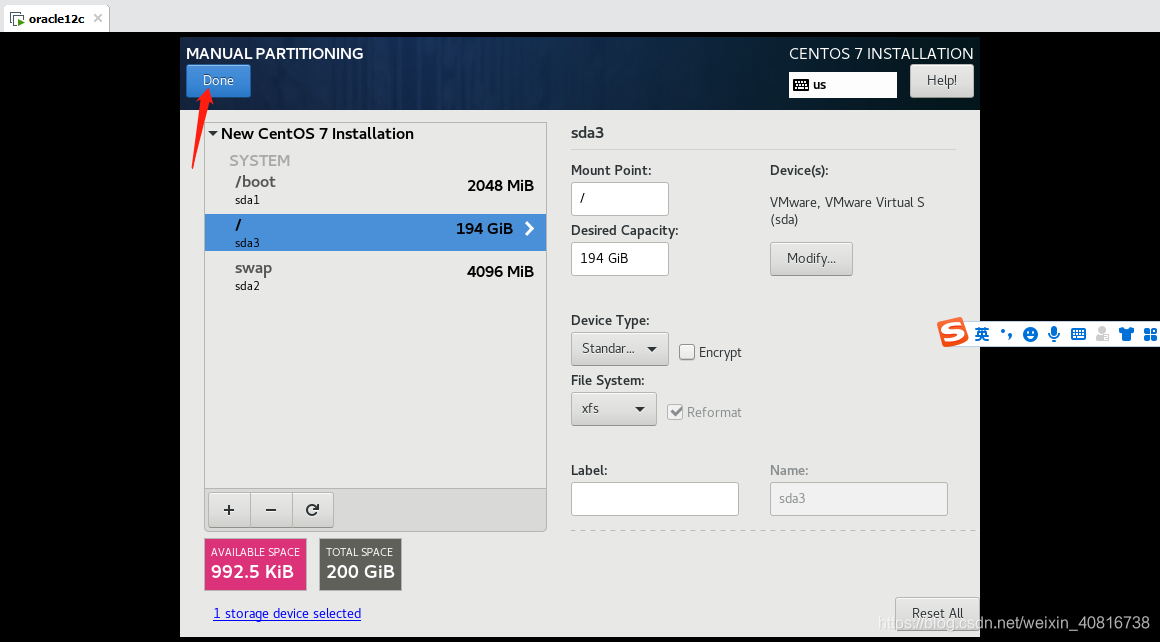
Task: Select the / sda3 partition row
Action: pos(376,232)
